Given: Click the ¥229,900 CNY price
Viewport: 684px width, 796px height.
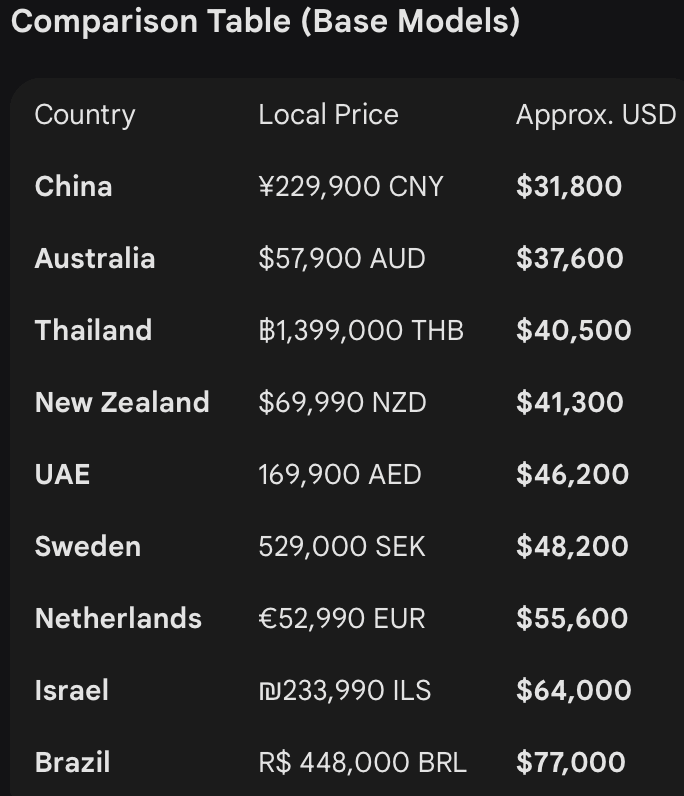Looking at the screenshot, I should (x=350, y=187).
